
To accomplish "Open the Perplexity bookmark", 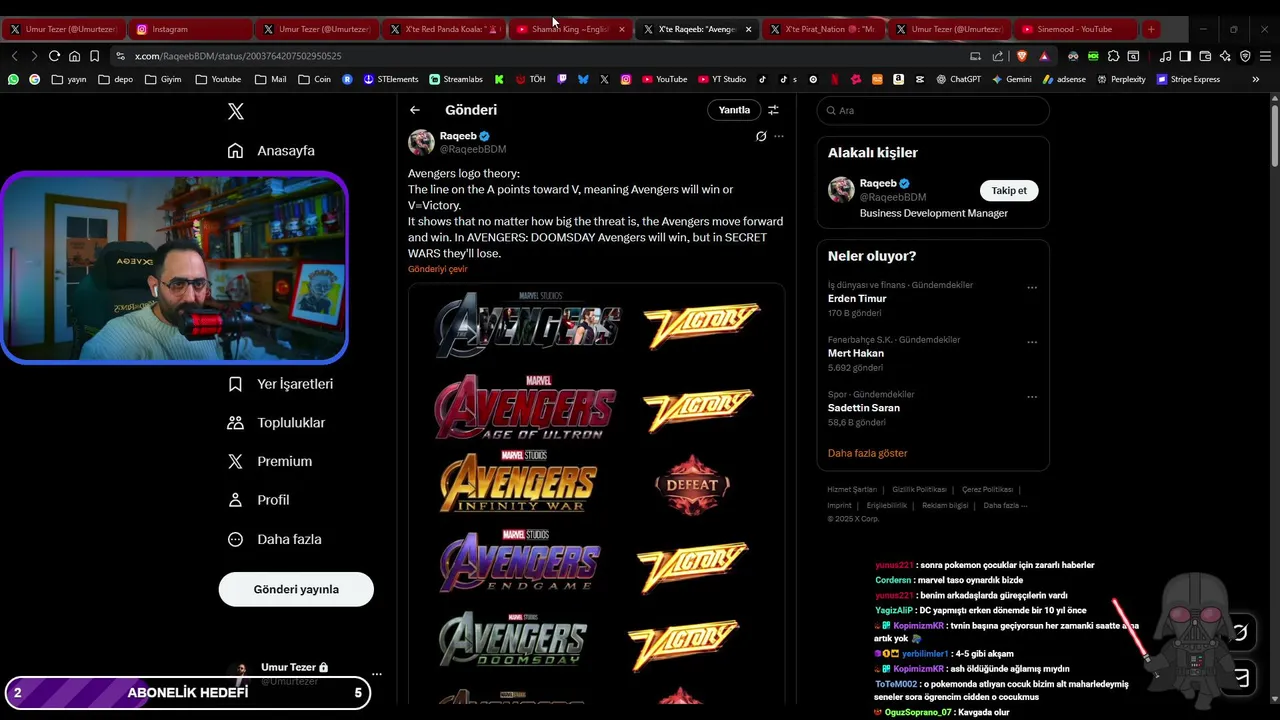I will (x=1121, y=79).
